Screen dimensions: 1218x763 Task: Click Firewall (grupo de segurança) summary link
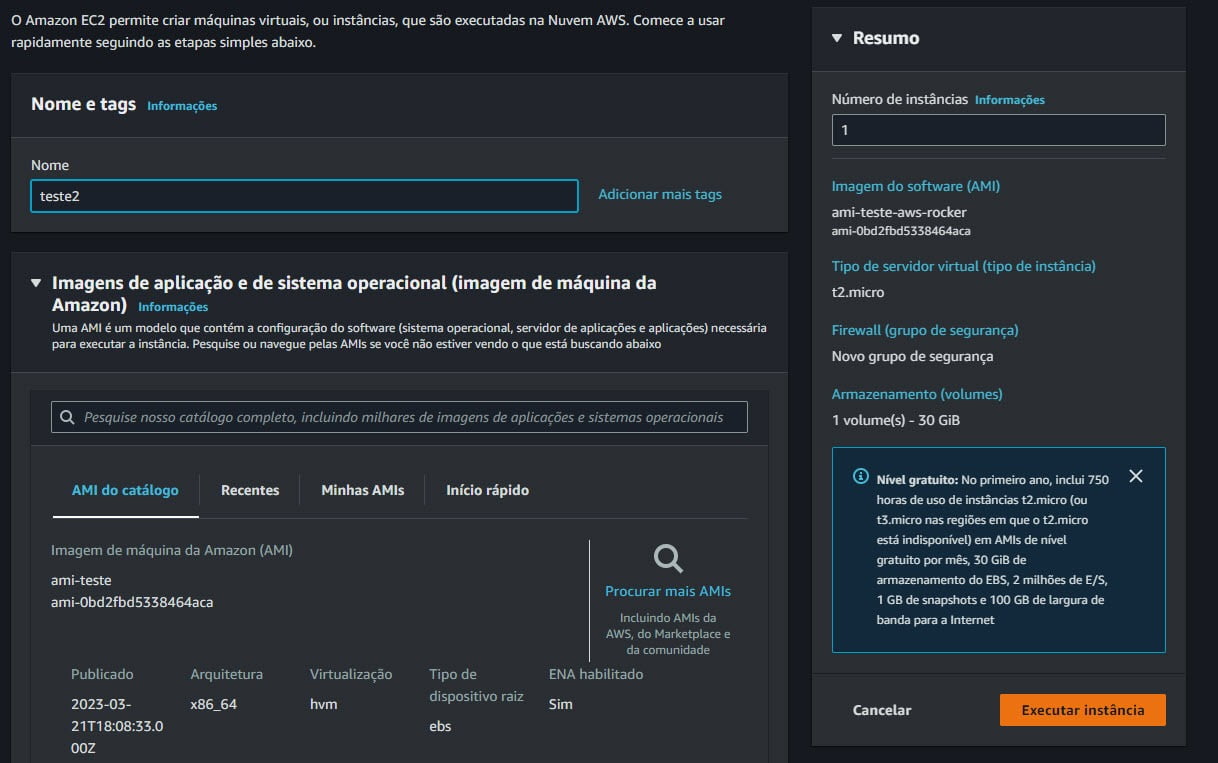coord(925,330)
